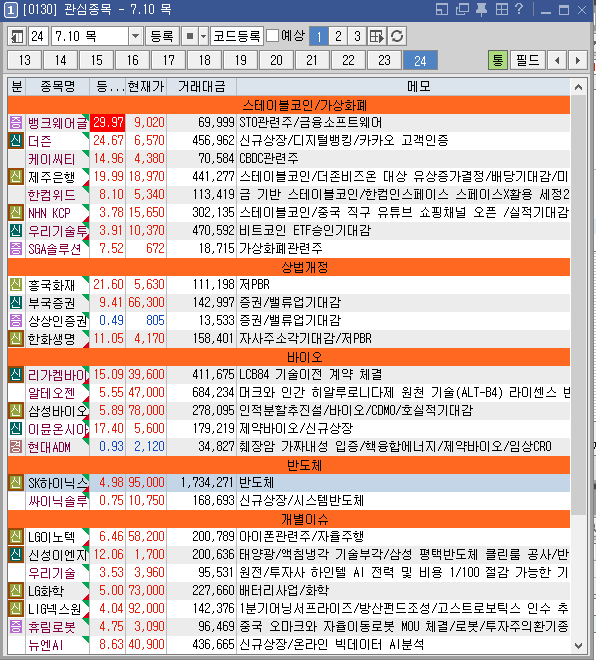Click the 코드등록 button
The image size is (596, 660).
click(x=237, y=36)
